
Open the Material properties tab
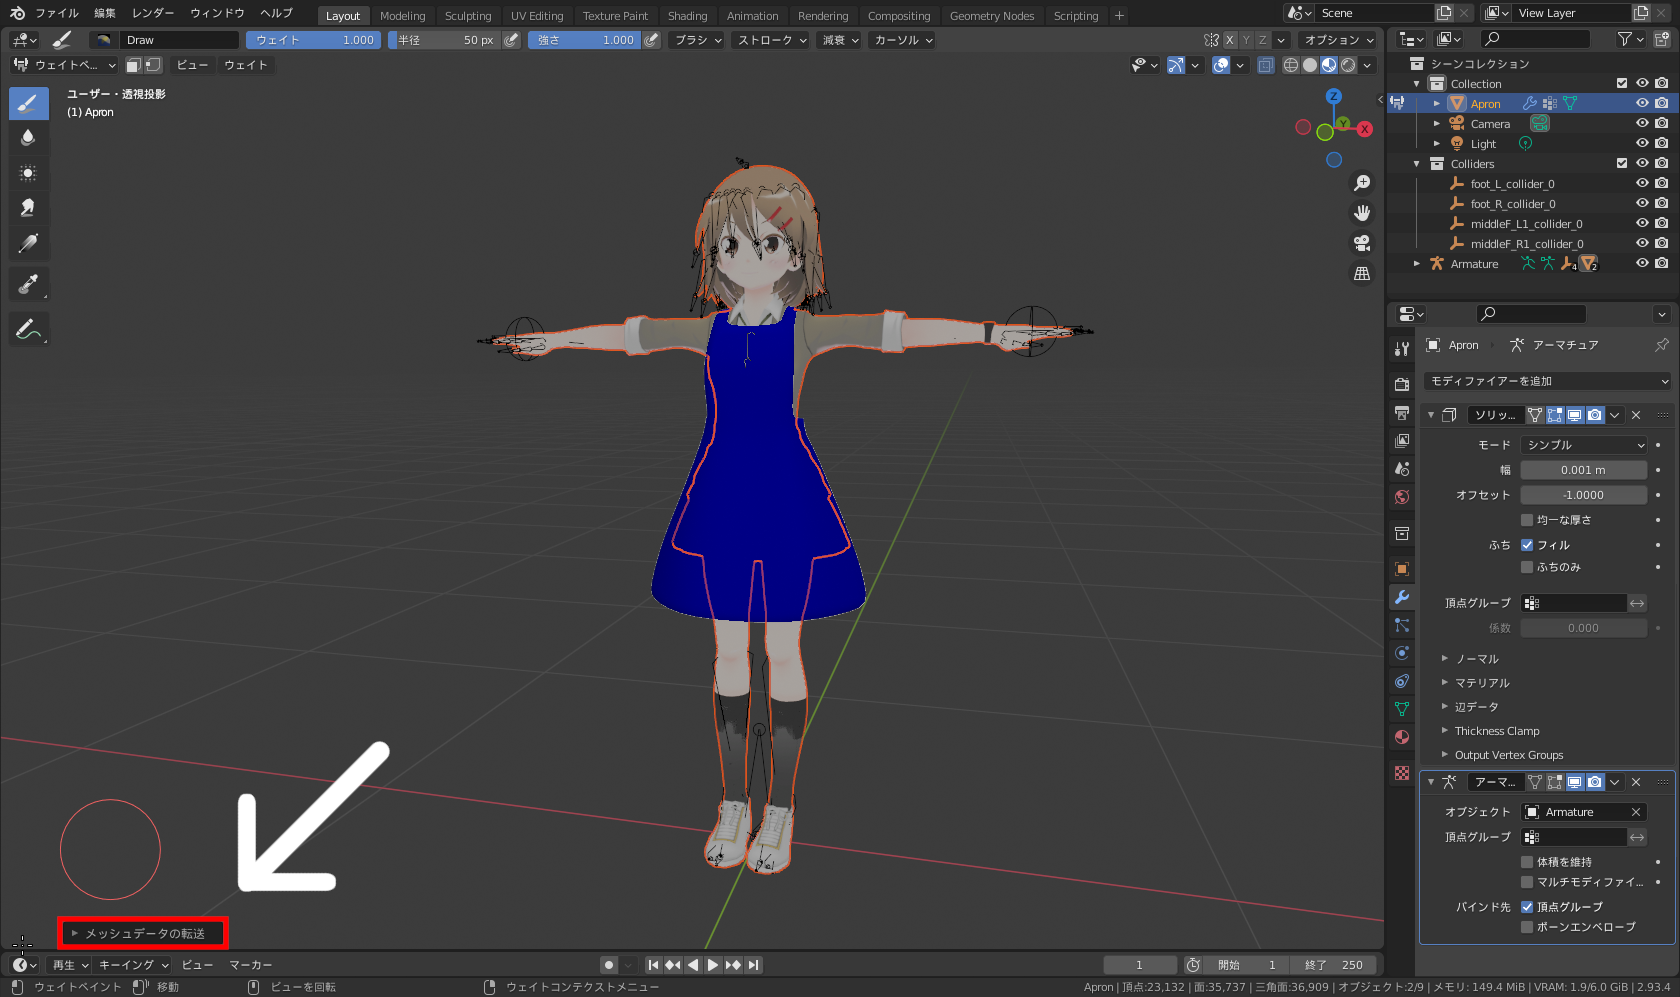coord(1402,736)
